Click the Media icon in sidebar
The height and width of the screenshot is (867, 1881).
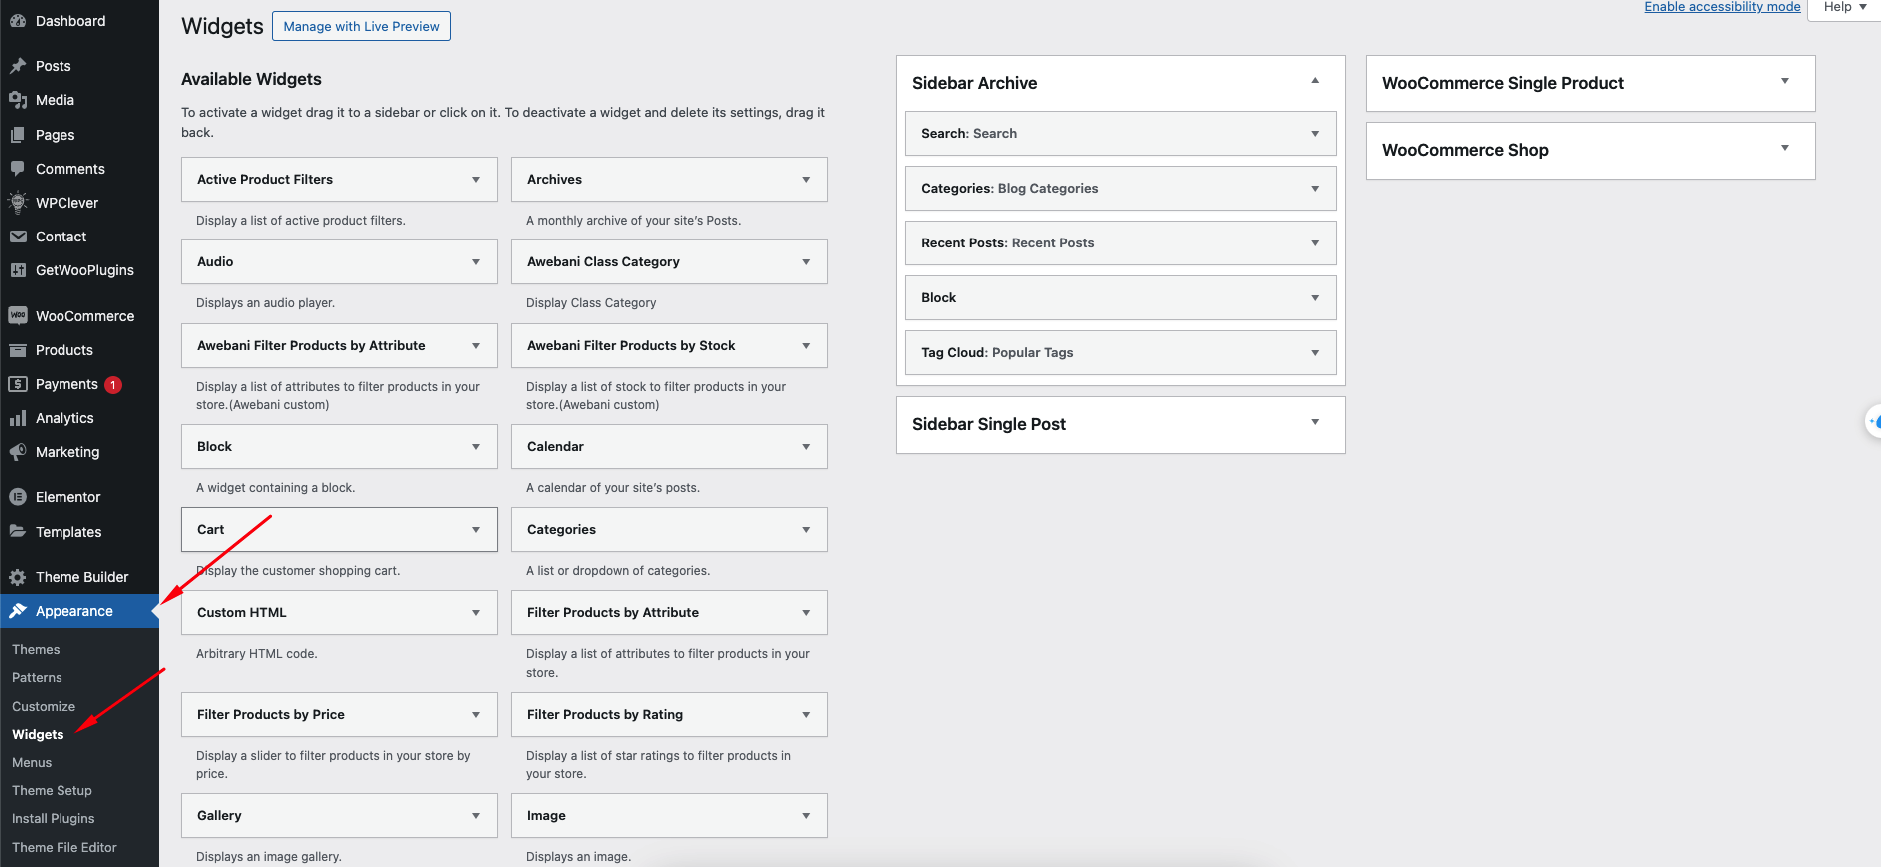(18, 100)
